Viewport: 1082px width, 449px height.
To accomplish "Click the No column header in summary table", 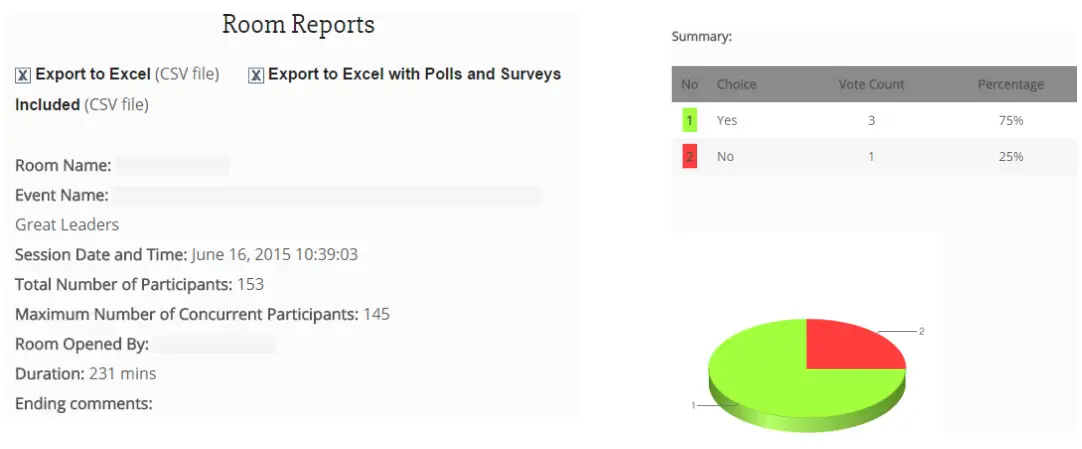I will click(689, 85).
